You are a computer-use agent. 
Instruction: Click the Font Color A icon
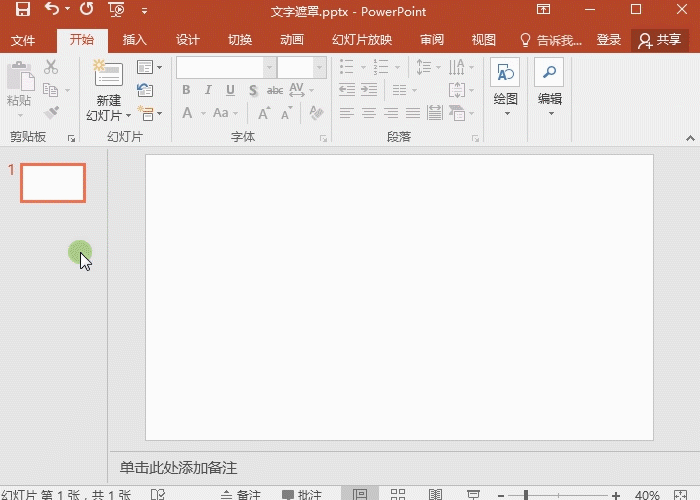188,113
